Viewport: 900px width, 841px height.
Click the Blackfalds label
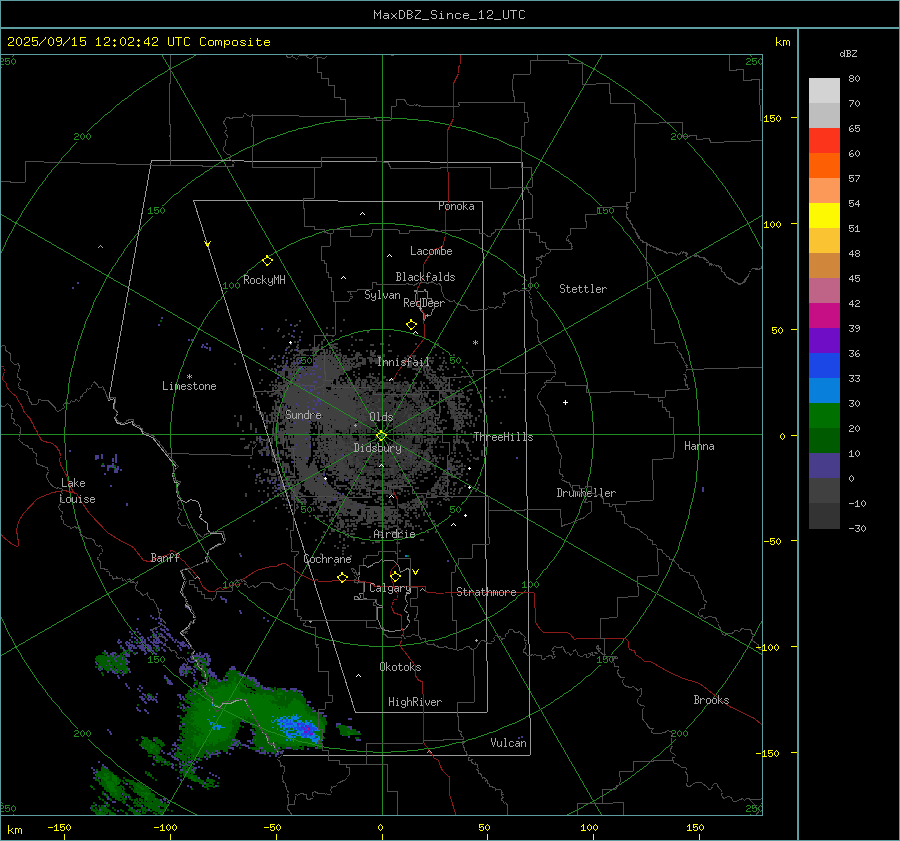425,277
